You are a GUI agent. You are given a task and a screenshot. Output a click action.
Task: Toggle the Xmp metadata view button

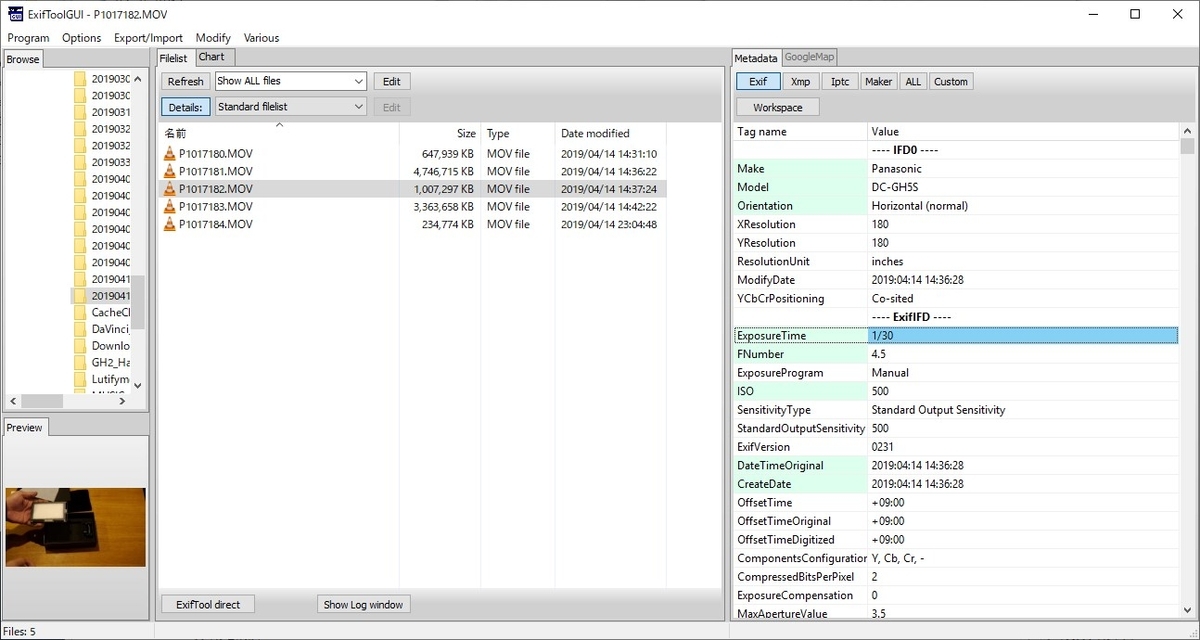800,82
